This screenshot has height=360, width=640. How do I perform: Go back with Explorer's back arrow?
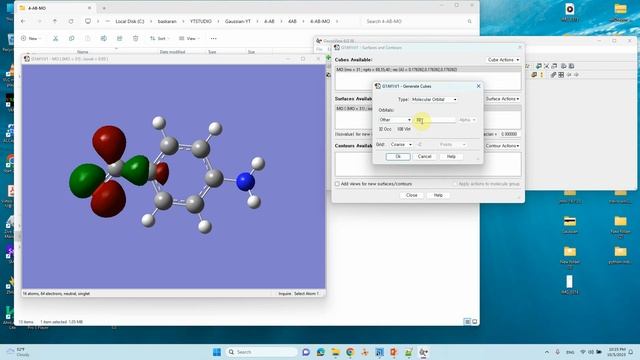(23, 21)
